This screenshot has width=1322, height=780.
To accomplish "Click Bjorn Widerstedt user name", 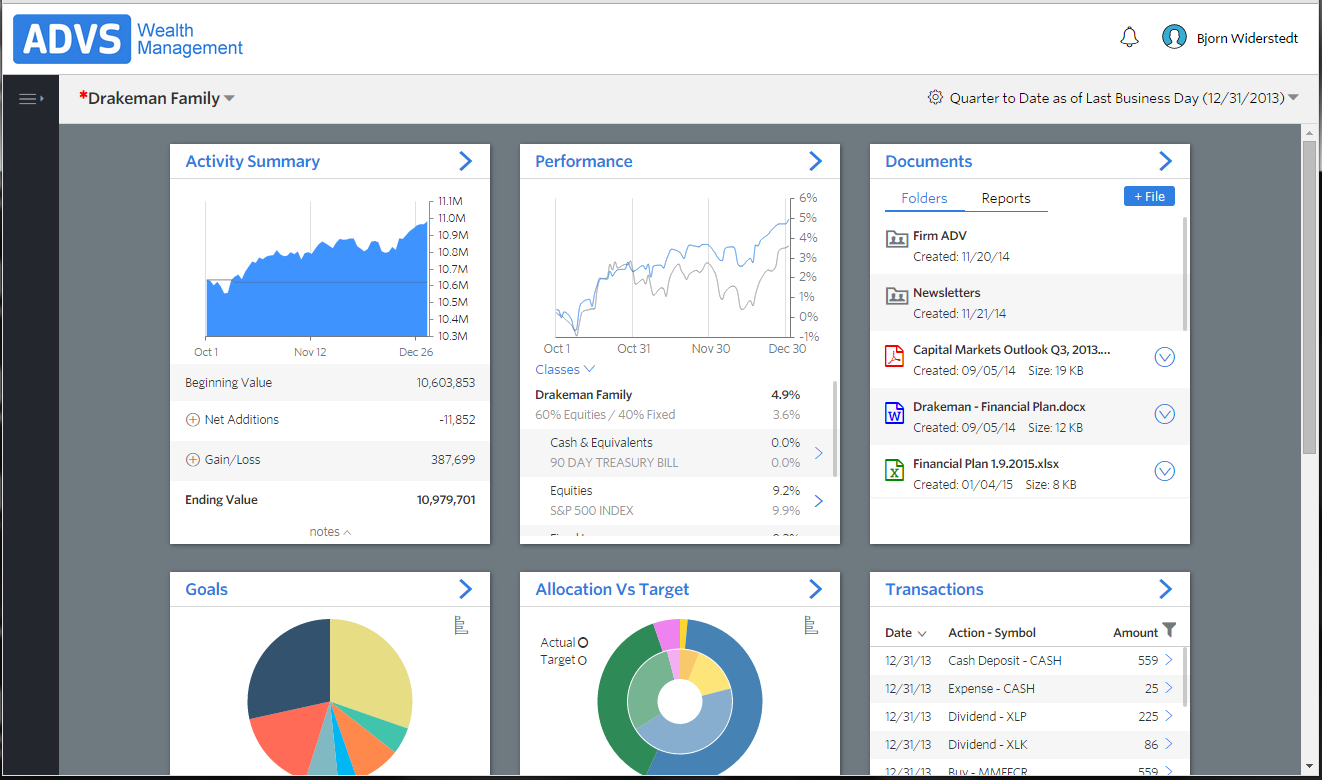I will click(1247, 38).
